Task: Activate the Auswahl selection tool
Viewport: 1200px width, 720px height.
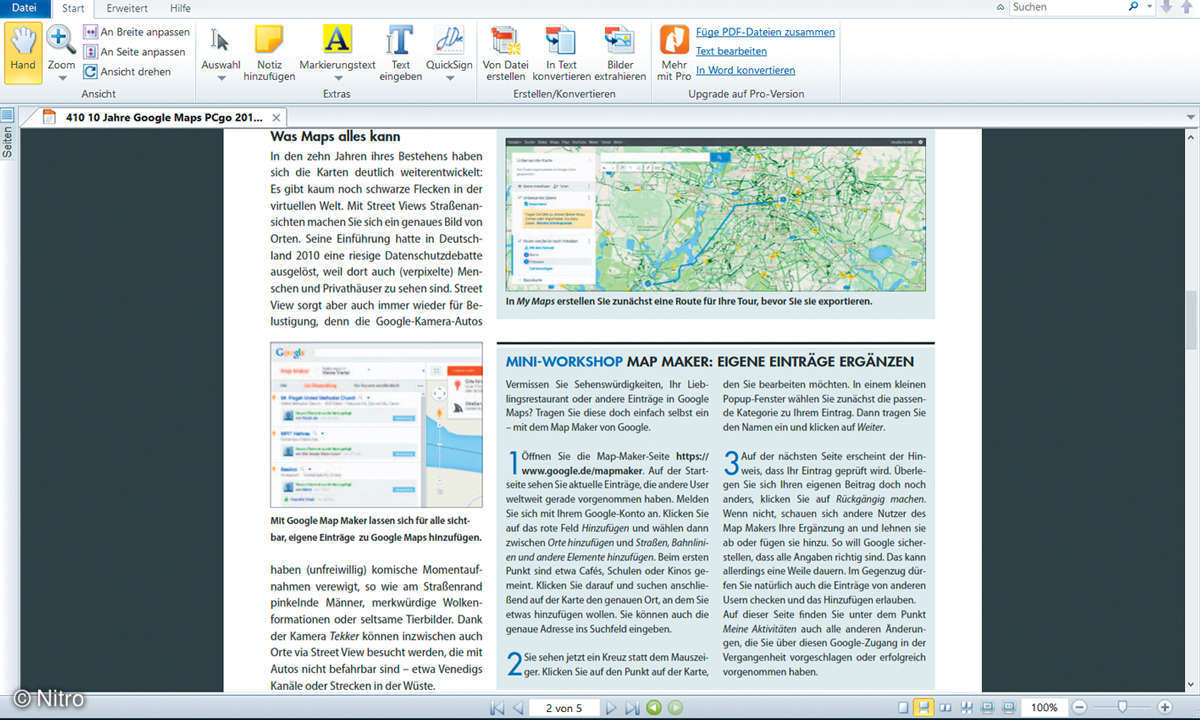Action: (221, 48)
